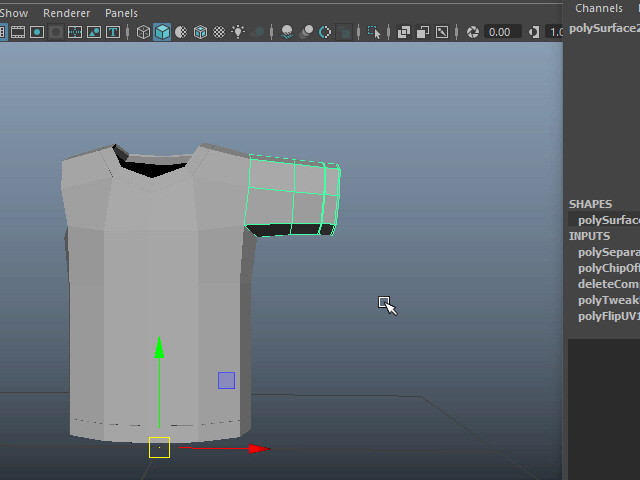Open the Renderer menu

click(66, 13)
